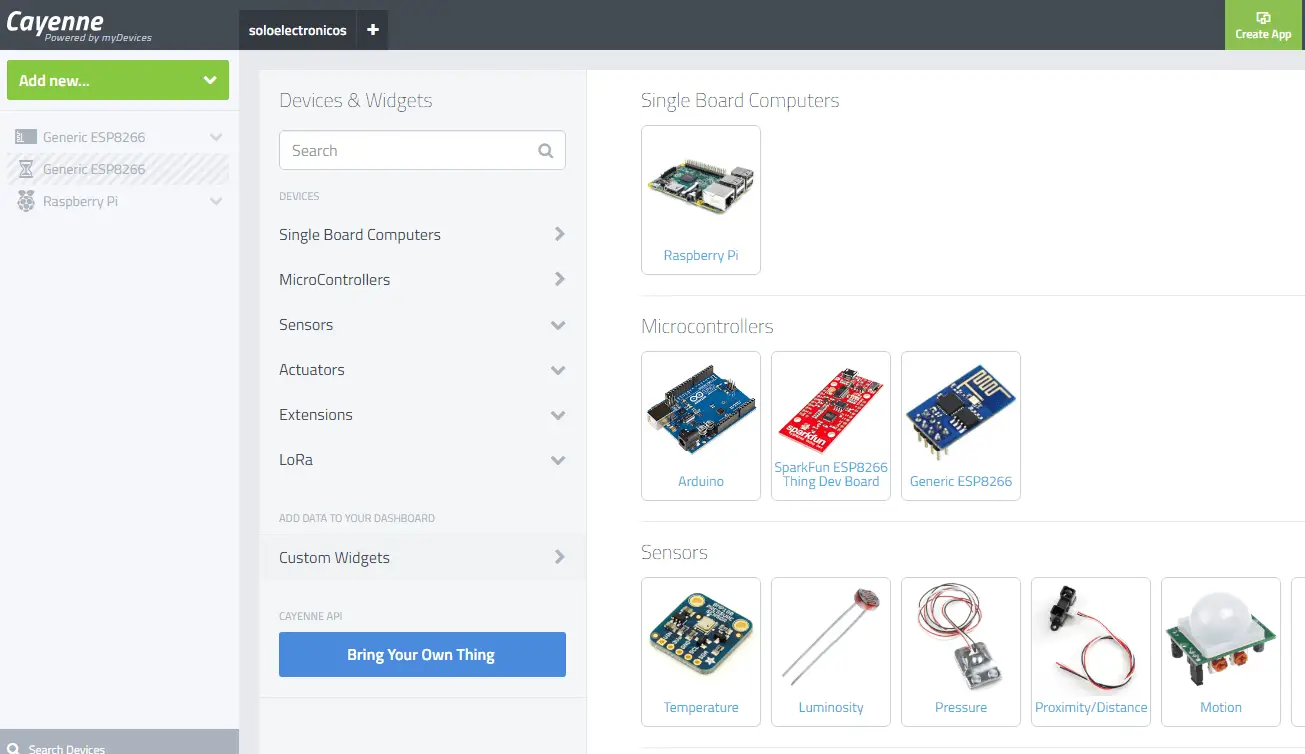
Task: Choose the Proximity/Distance sensor card
Action: [x=1091, y=652]
